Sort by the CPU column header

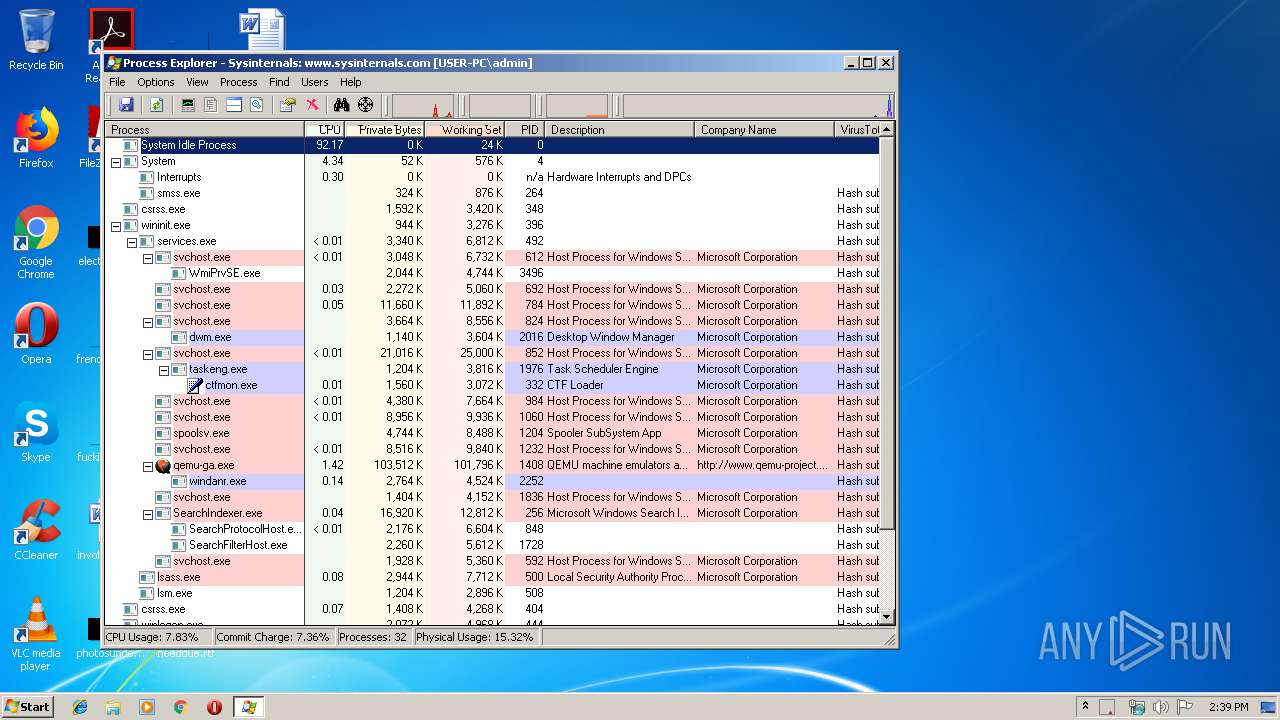325,129
